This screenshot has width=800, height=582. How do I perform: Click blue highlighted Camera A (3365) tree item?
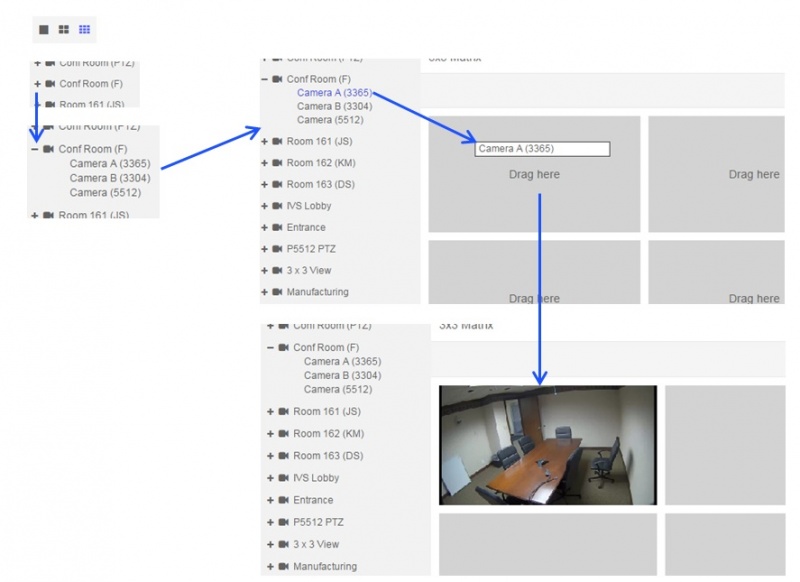pos(334,93)
